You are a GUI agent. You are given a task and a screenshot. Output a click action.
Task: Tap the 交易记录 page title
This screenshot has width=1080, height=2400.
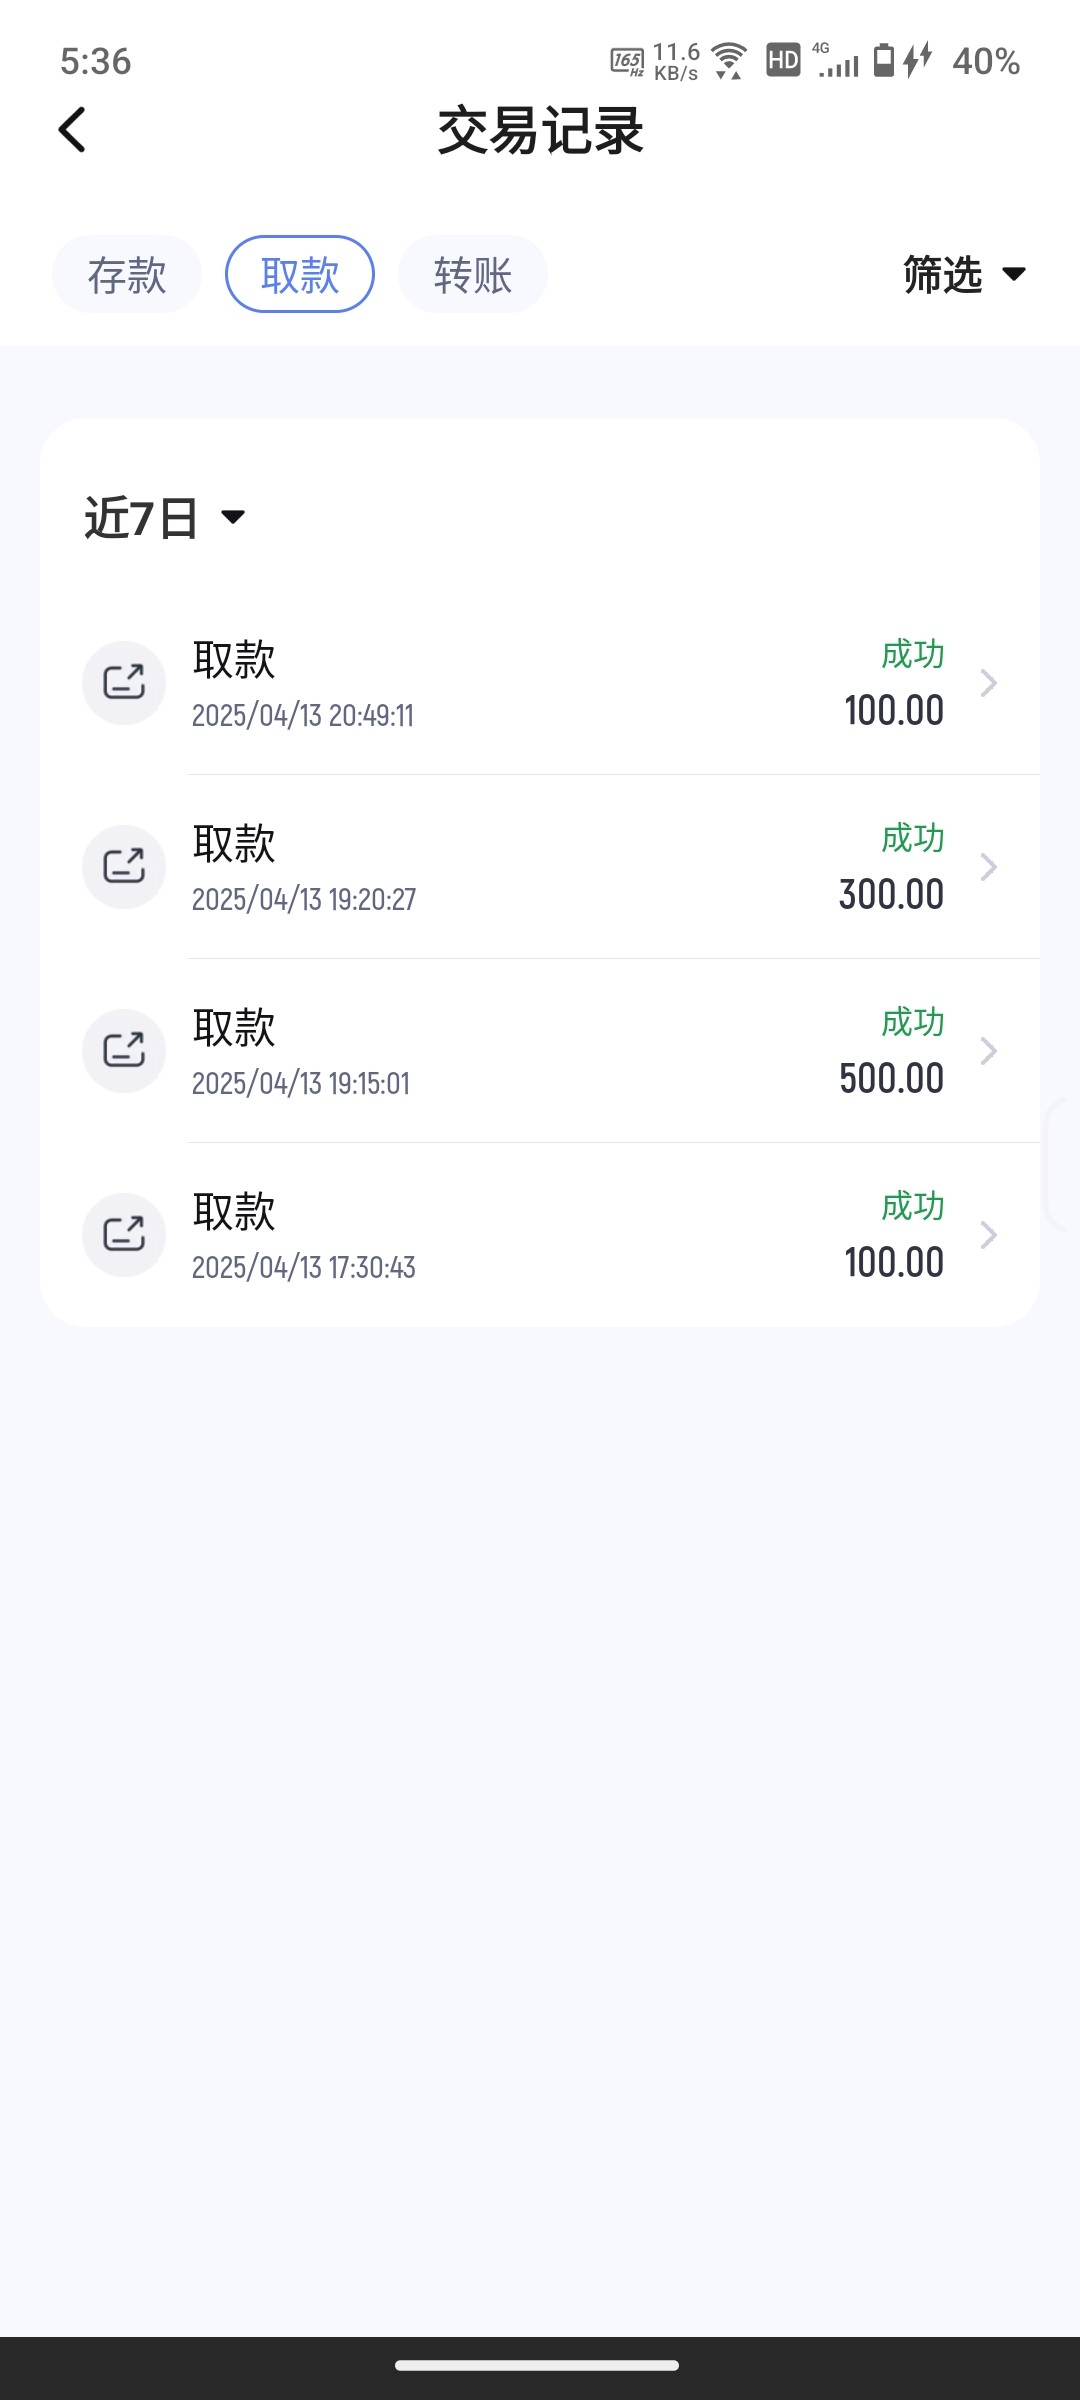point(540,131)
